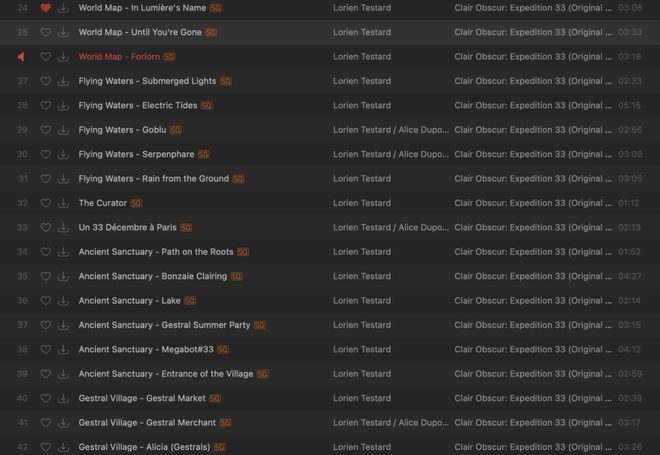Like Gestral Village - Gestral Market with heart

coord(45,398)
